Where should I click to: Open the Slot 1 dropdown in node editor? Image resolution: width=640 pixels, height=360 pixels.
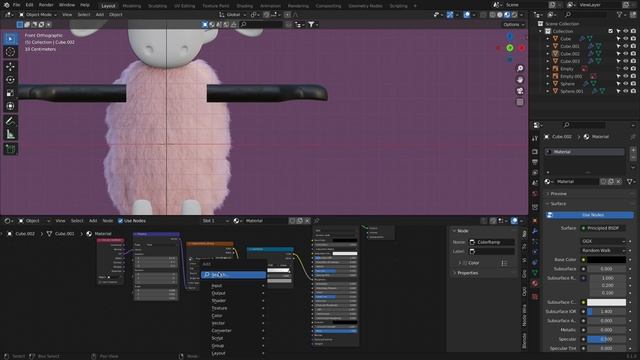[x=215, y=221]
